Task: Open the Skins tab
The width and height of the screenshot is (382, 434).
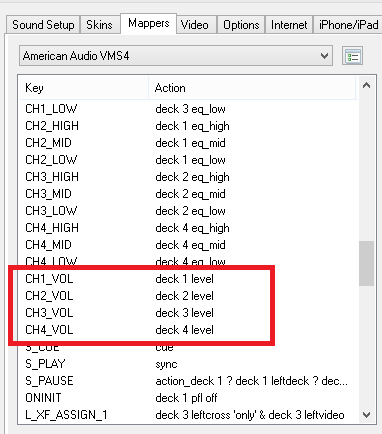Action: tap(99, 25)
